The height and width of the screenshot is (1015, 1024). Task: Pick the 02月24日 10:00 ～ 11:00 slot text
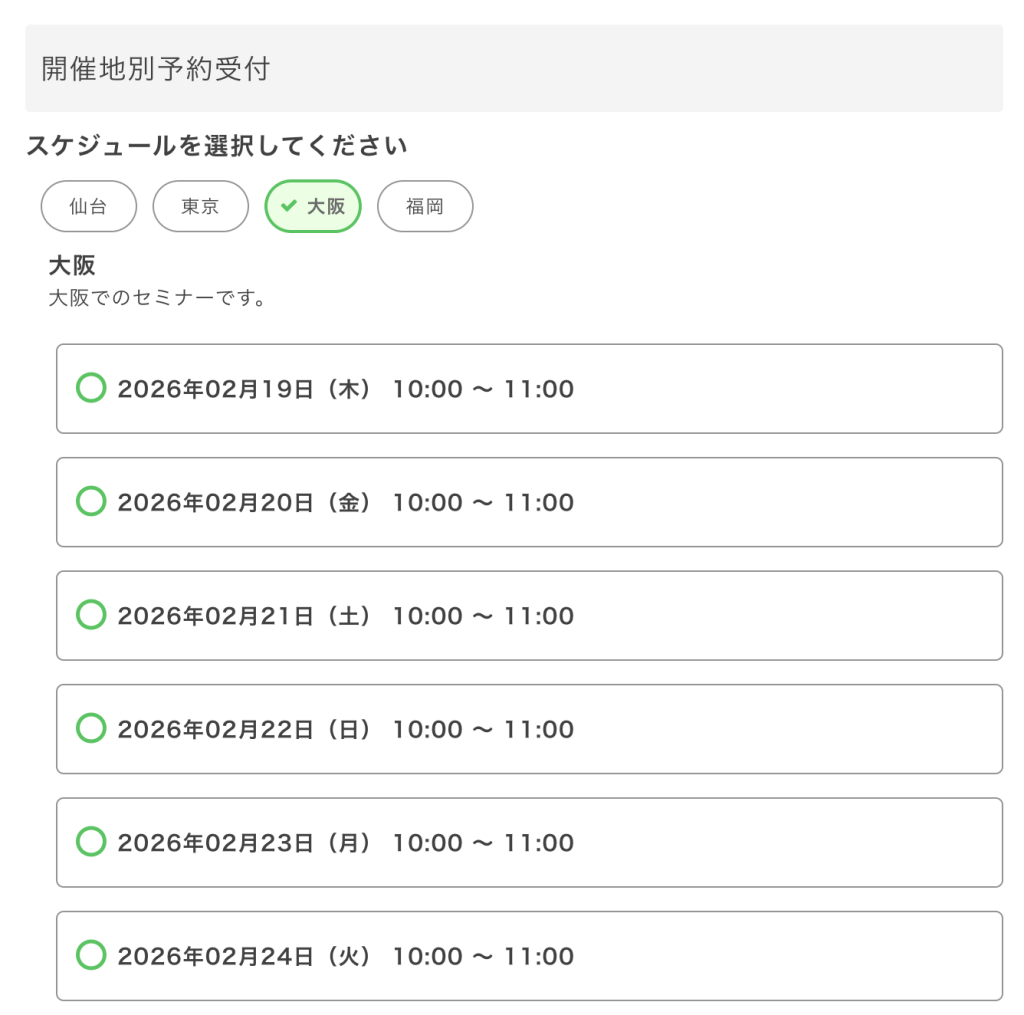[x=345, y=956]
